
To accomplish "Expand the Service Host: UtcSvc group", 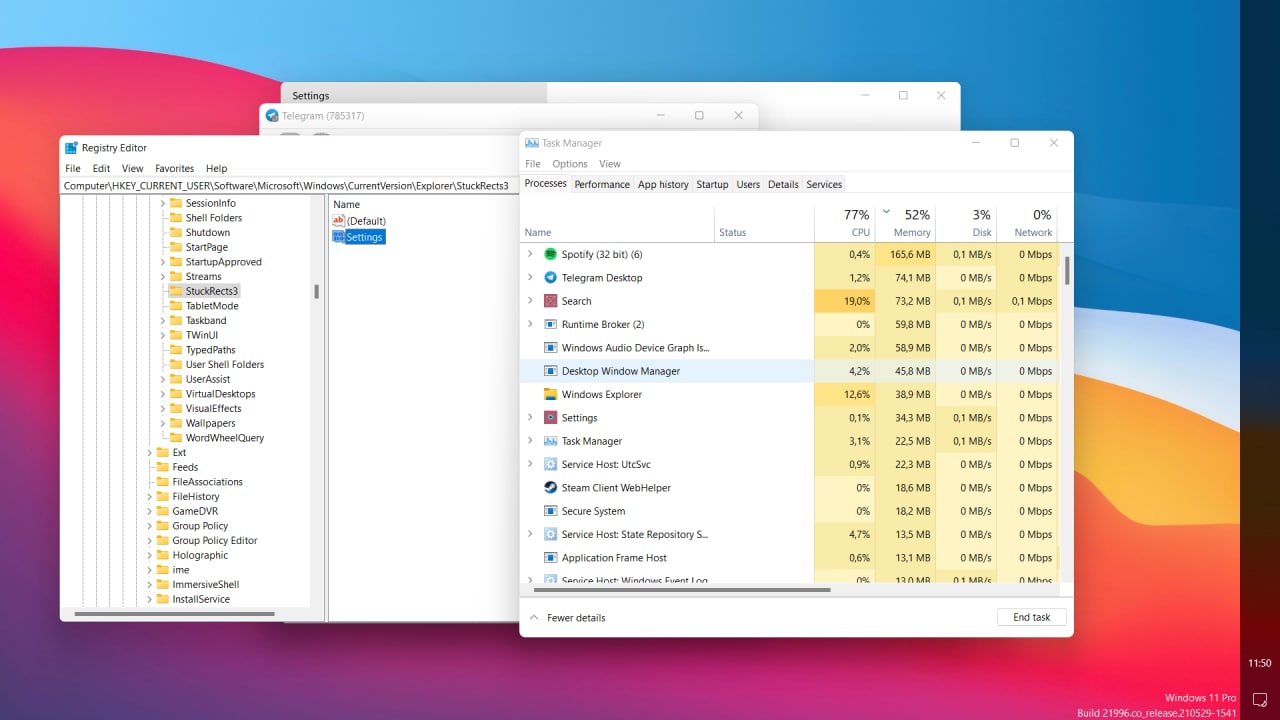I will [x=530, y=464].
